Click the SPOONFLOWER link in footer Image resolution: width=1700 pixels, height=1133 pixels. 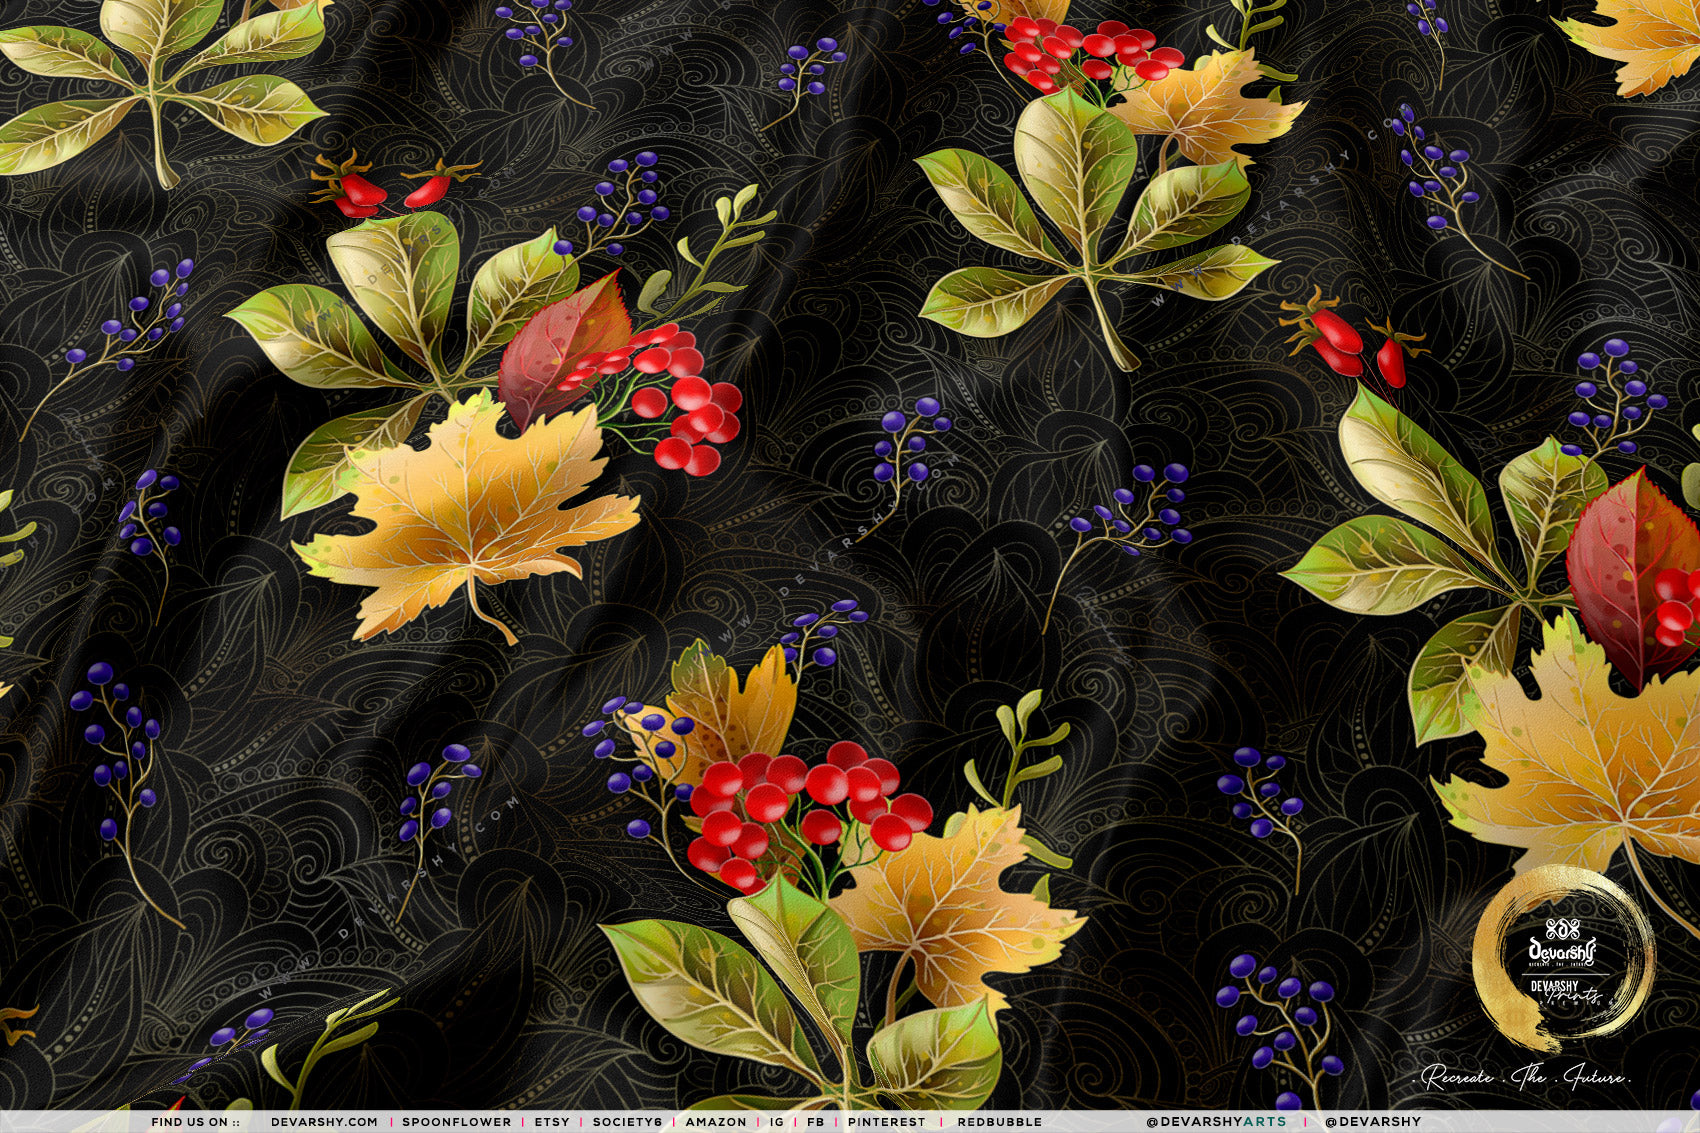point(456,1122)
